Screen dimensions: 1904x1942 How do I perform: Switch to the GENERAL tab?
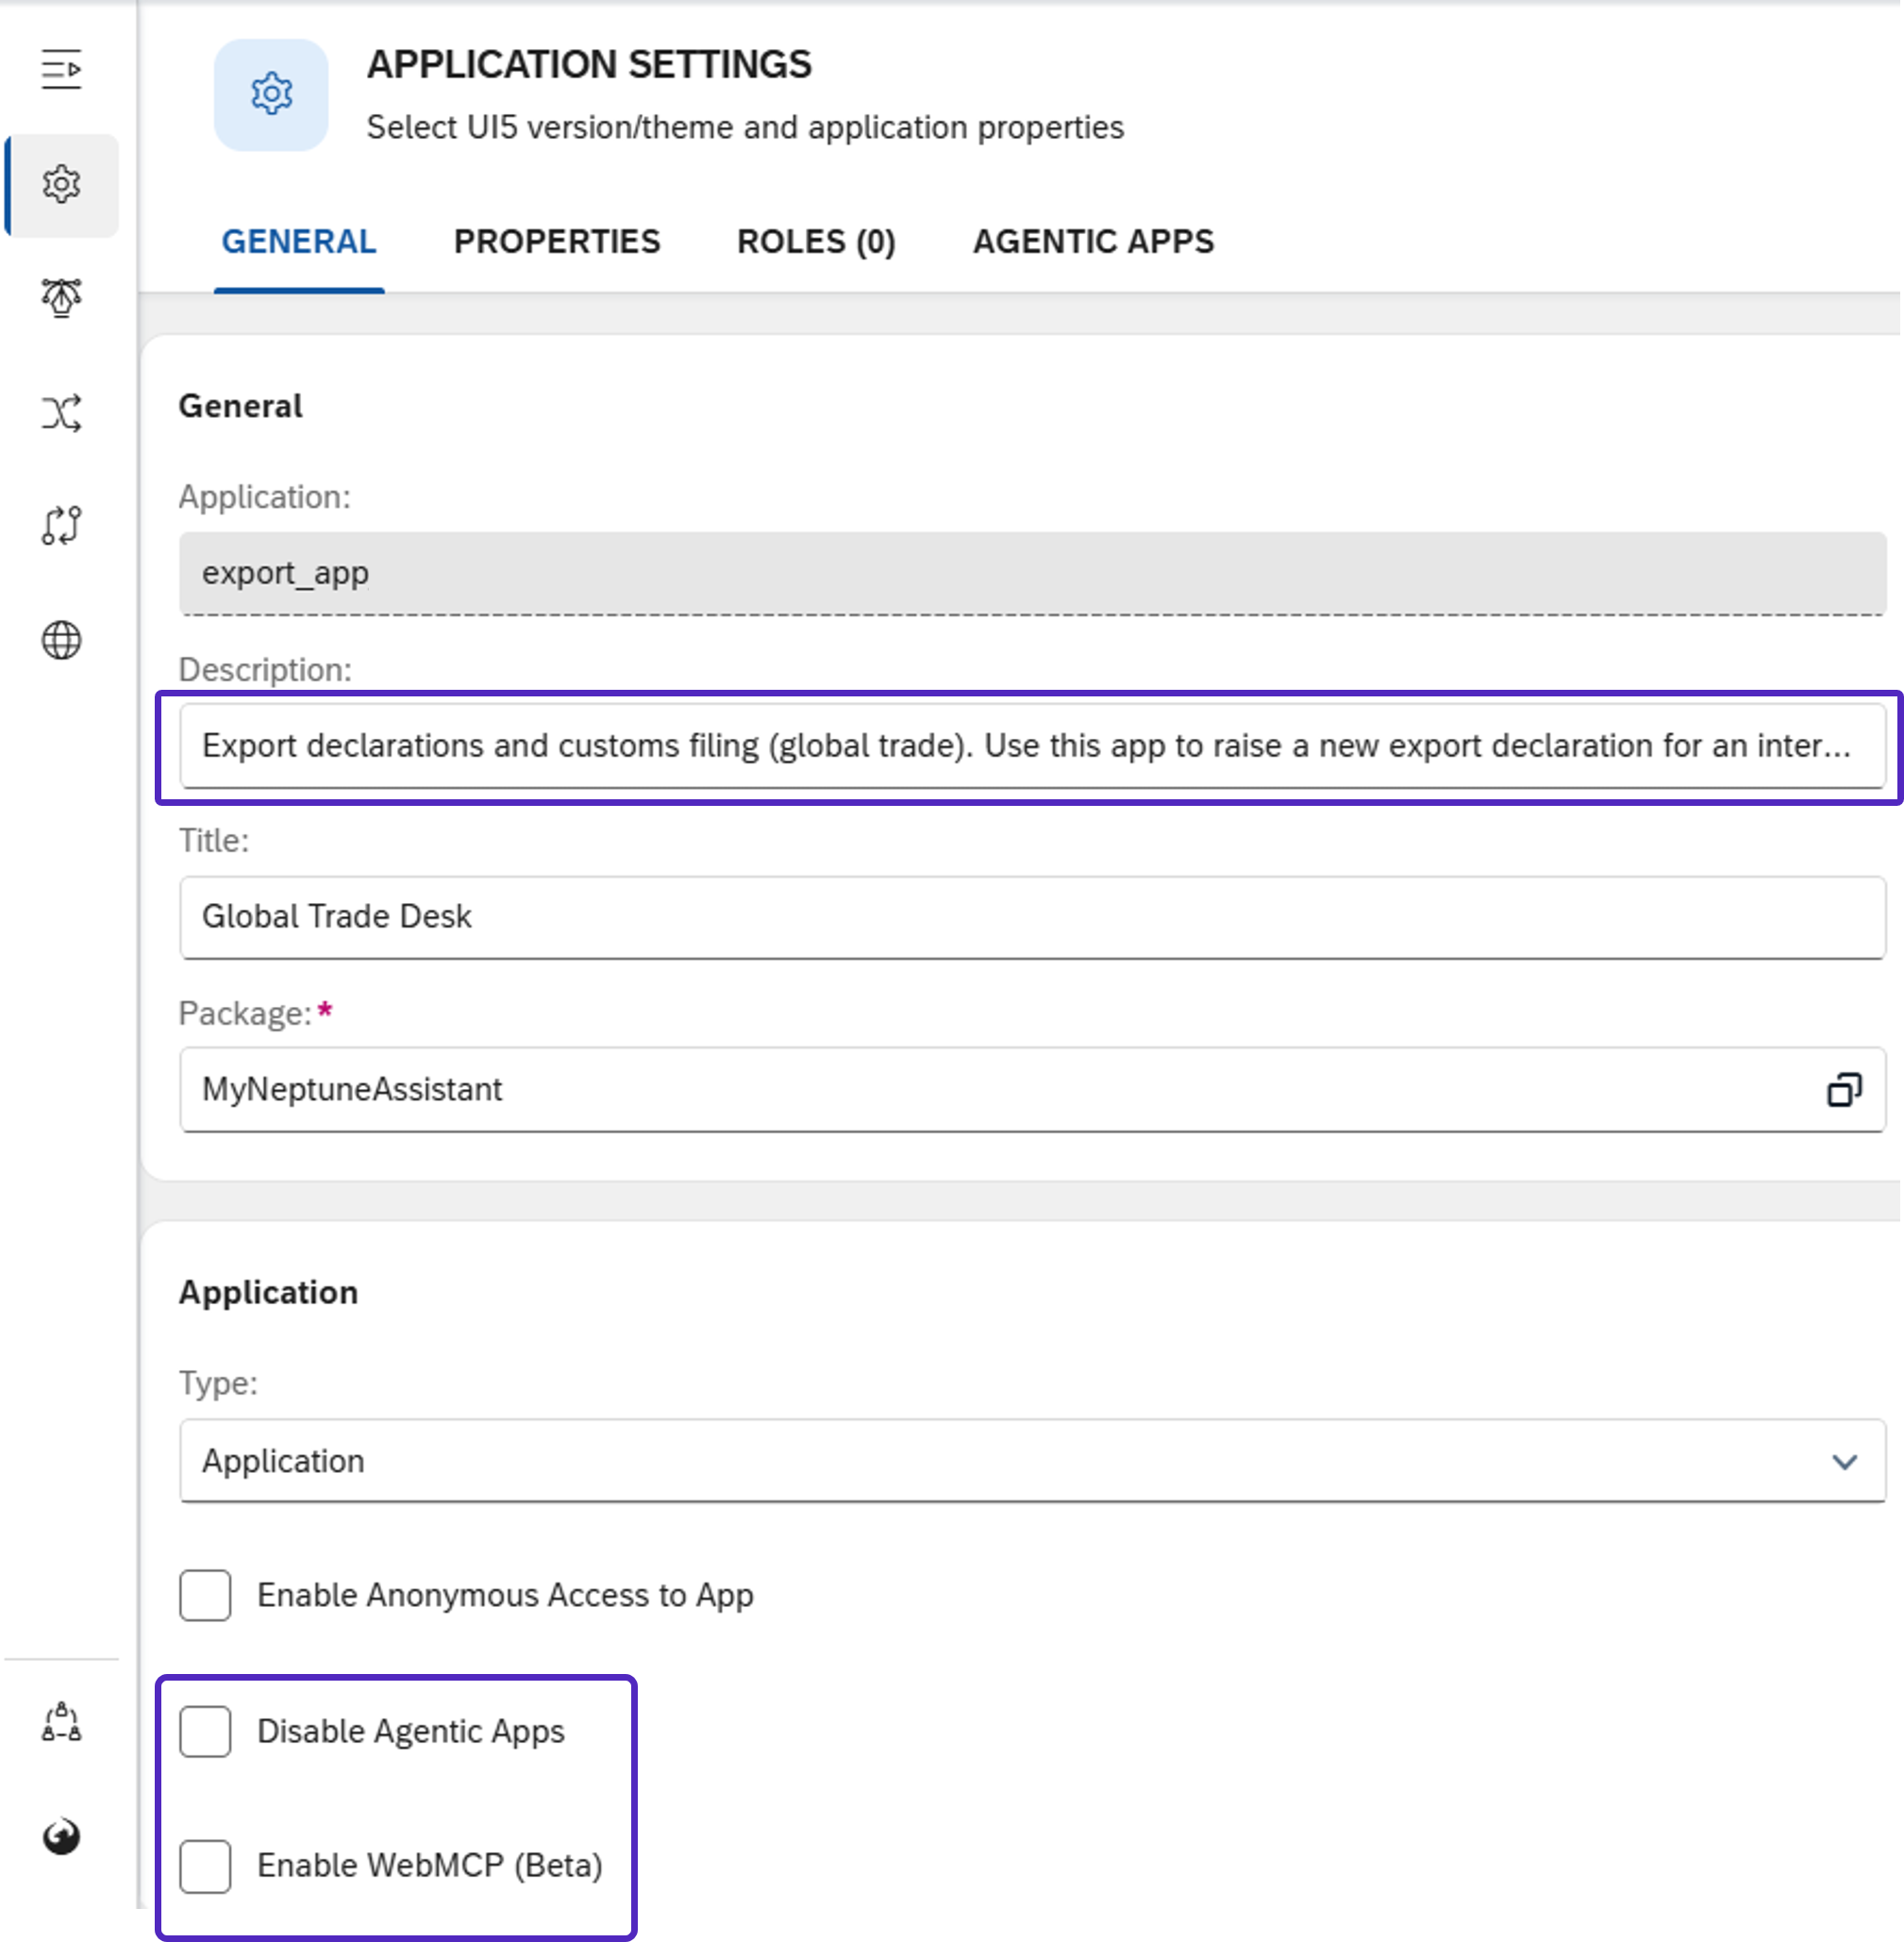299,242
